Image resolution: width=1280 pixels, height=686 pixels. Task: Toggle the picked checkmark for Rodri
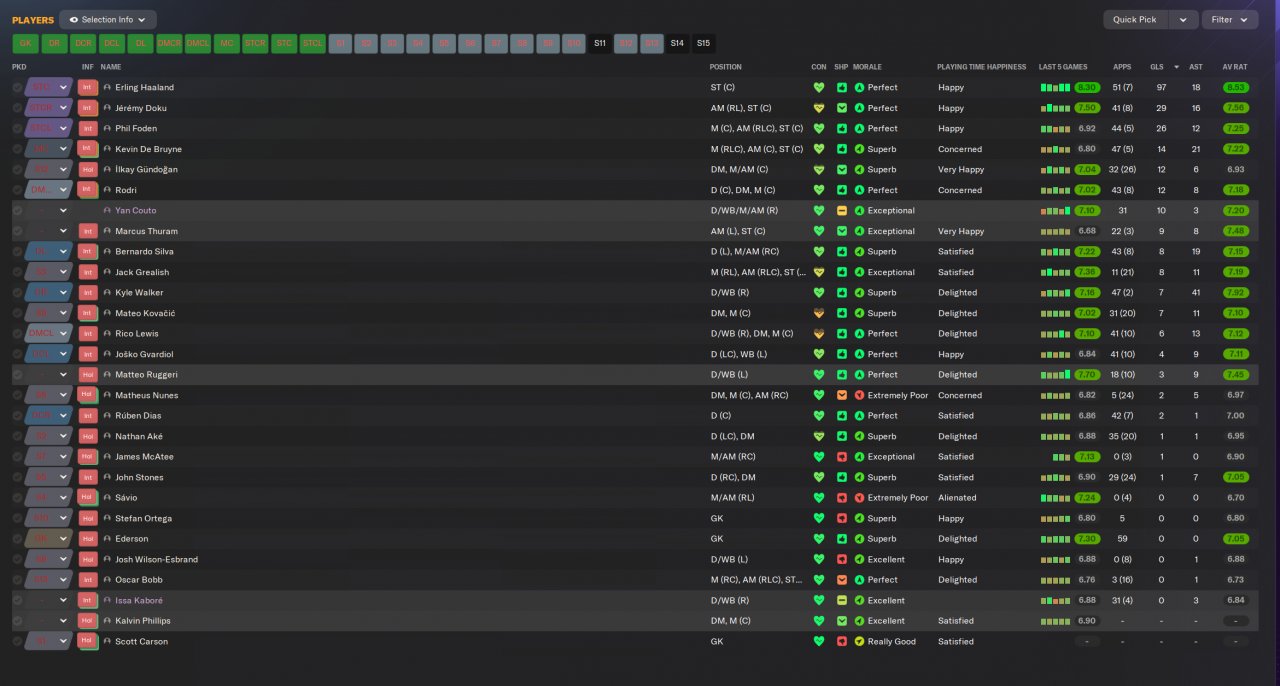click(x=17, y=190)
